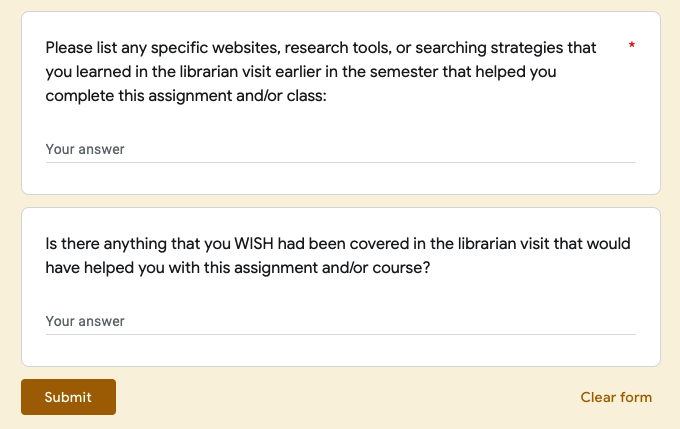Focus the answer field under the WISH question

(340, 321)
